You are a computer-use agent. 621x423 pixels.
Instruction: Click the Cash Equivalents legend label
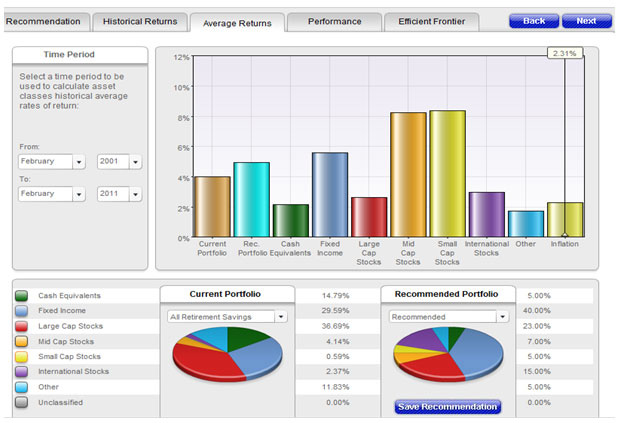tap(69, 296)
